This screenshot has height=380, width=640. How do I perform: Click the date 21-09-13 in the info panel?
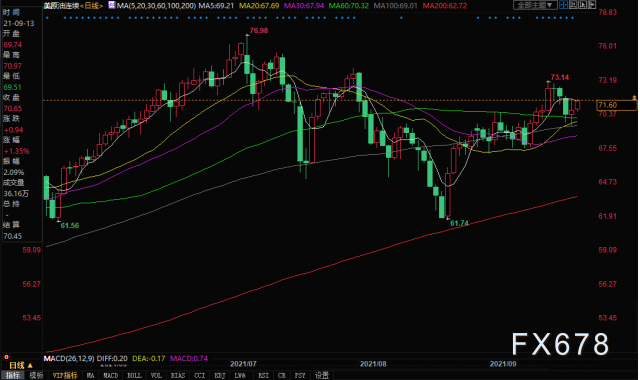pos(19,23)
